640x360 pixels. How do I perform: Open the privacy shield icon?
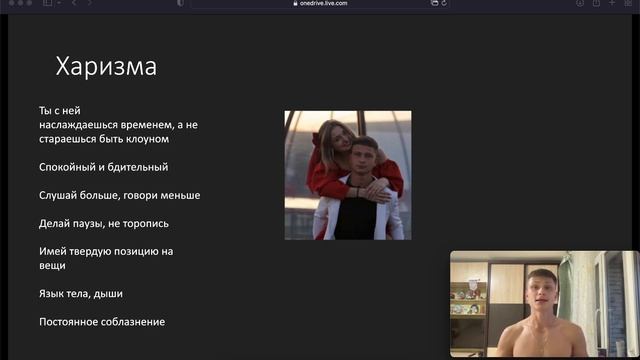[x=180, y=3]
